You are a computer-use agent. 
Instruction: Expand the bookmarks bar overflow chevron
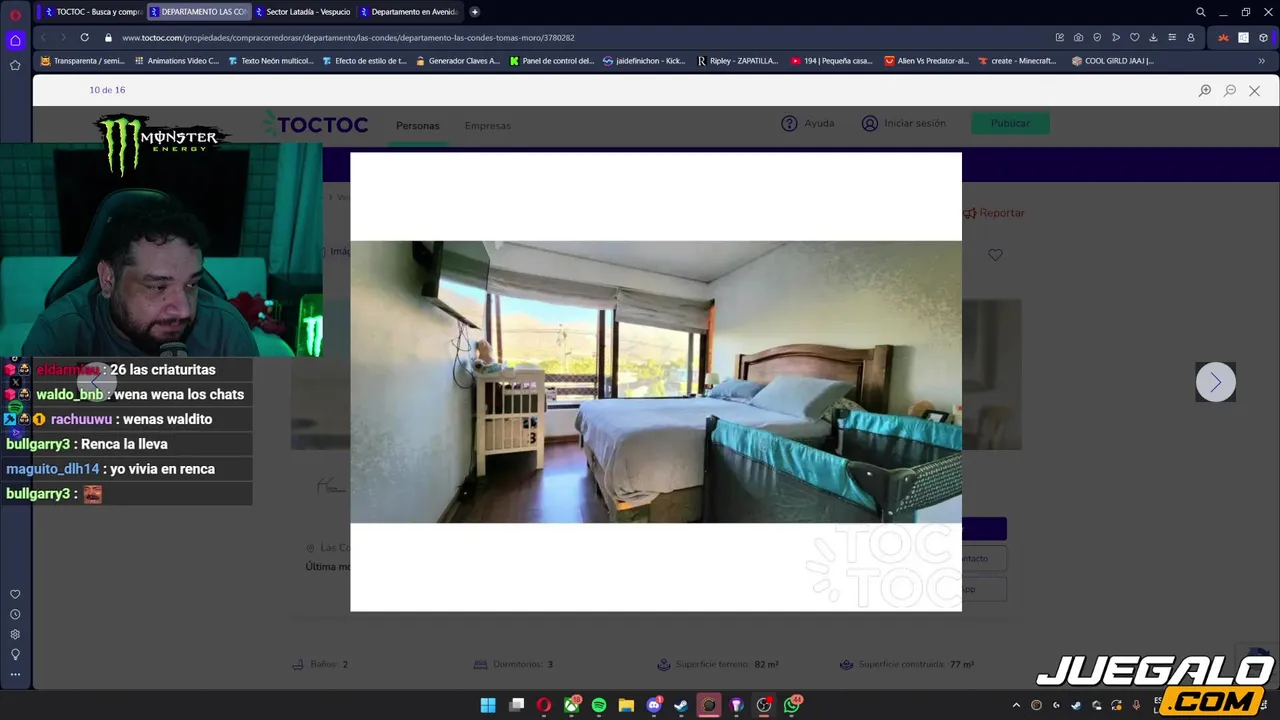coord(1261,61)
